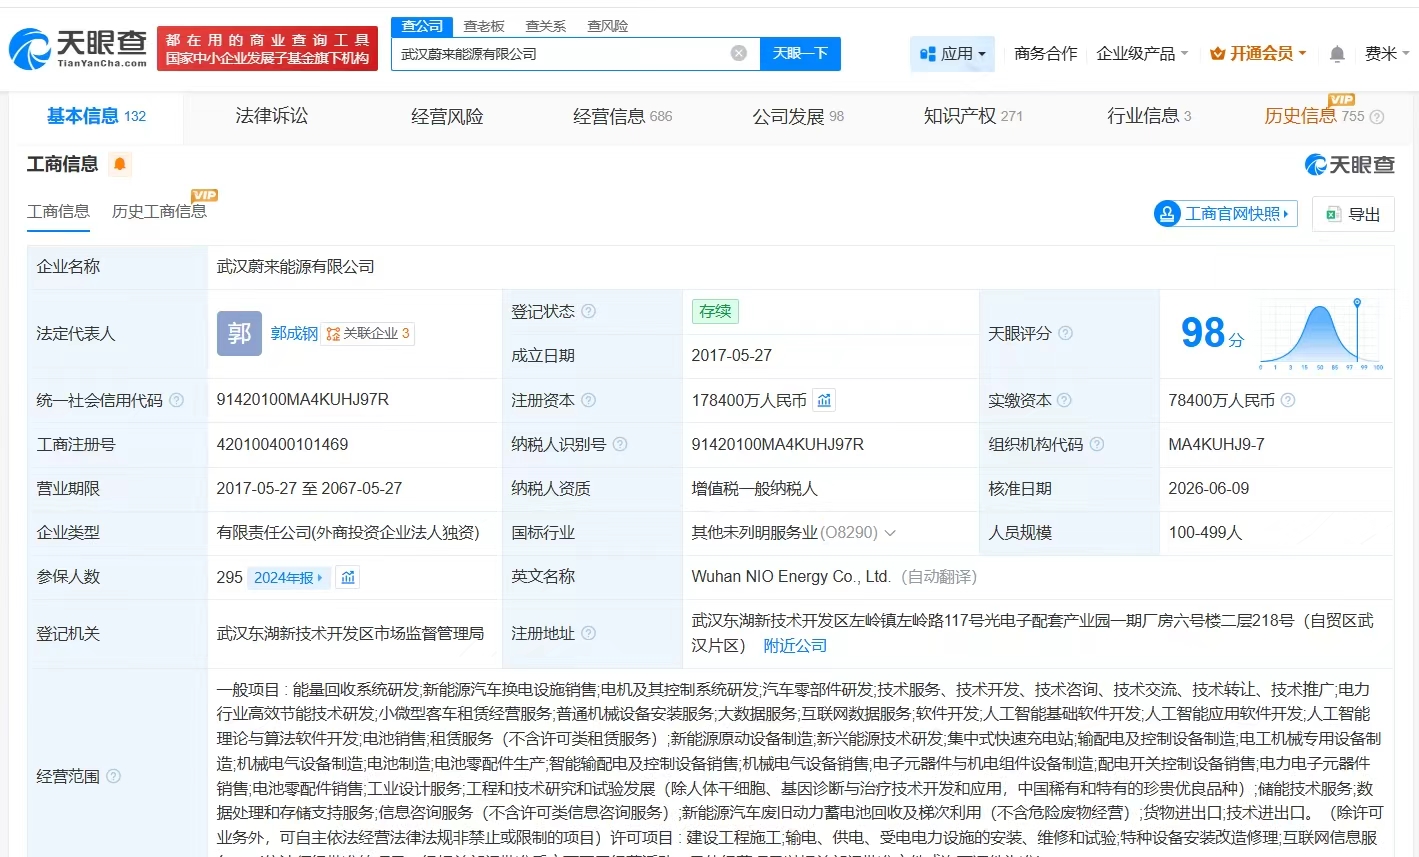Switch to the 历史工商信息 sub-tab
1419x857 pixels.
(x=159, y=212)
